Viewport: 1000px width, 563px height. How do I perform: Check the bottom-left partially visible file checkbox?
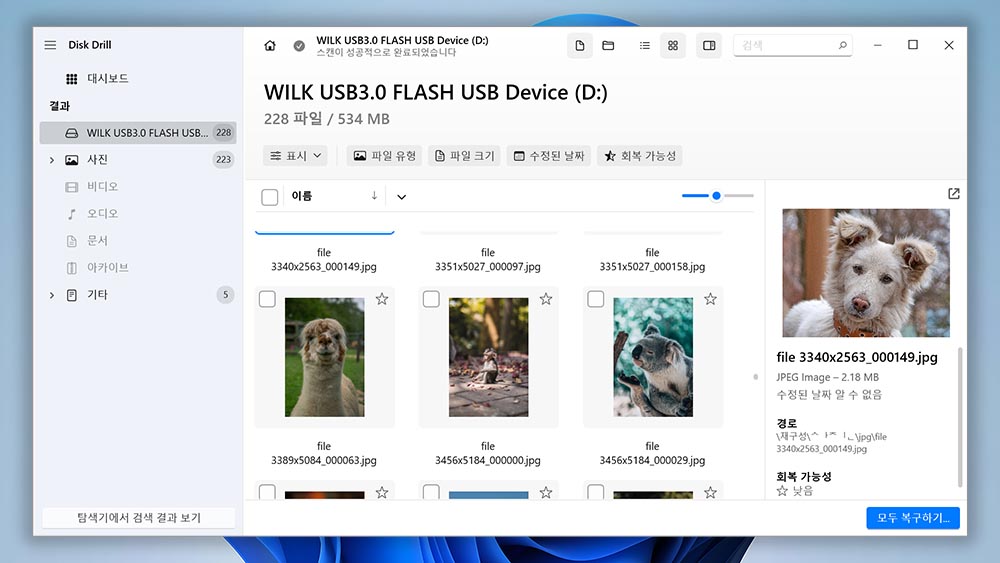pyautogui.click(x=267, y=492)
